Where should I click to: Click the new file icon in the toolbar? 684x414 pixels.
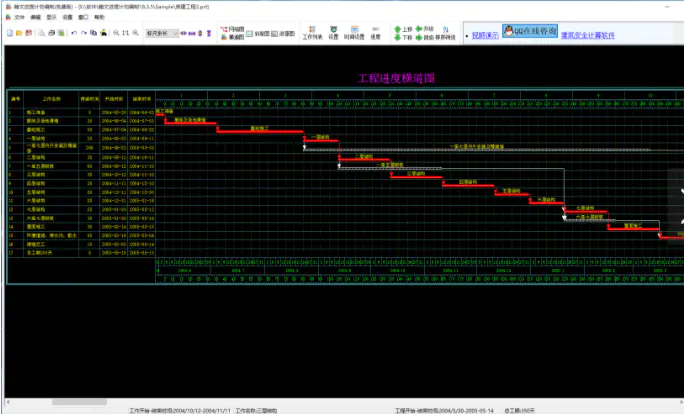[10, 33]
